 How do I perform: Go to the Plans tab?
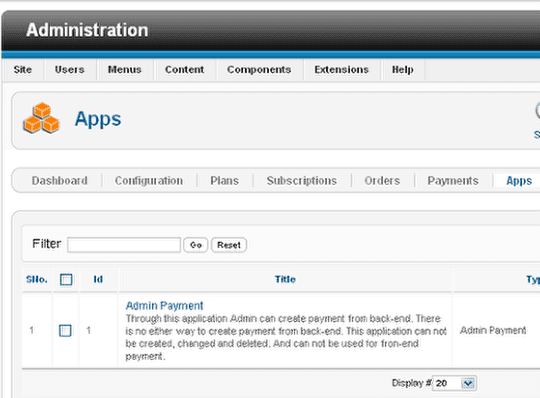[225, 181]
